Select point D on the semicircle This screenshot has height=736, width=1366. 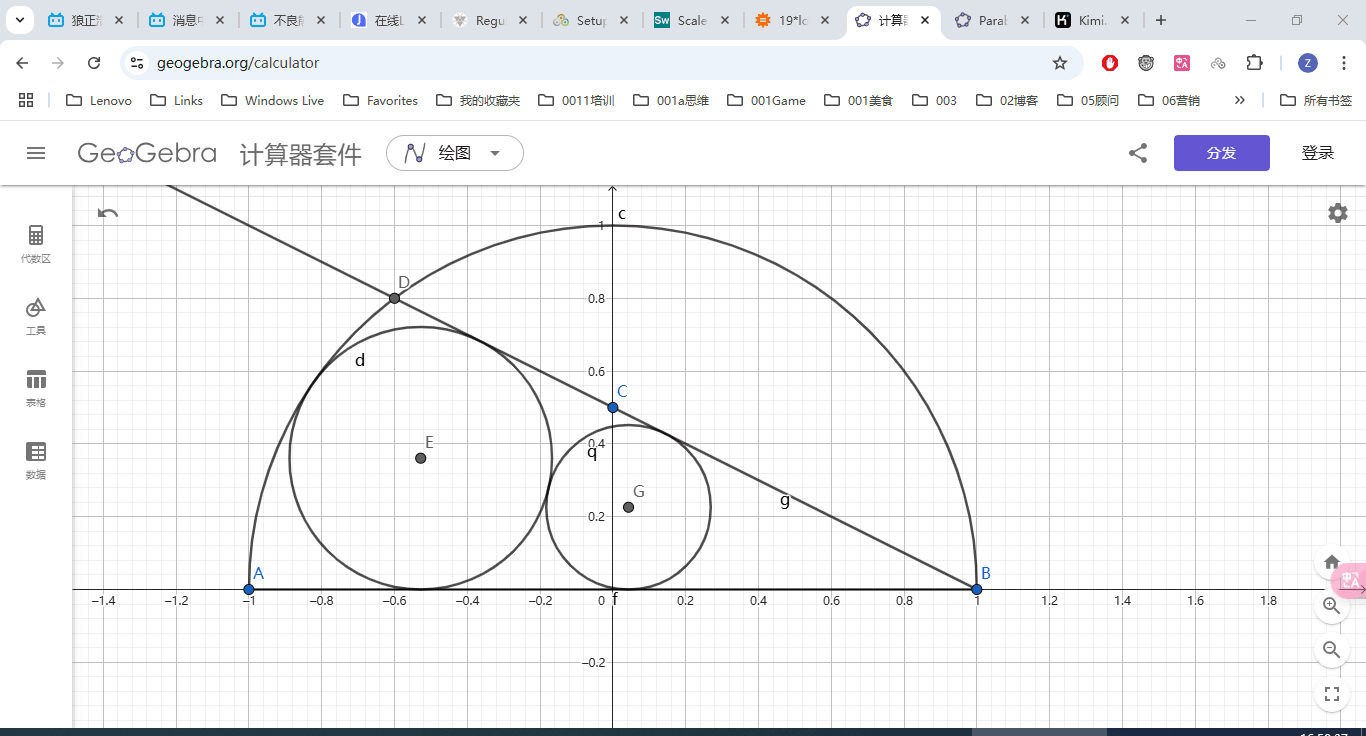tap(394, 298)
